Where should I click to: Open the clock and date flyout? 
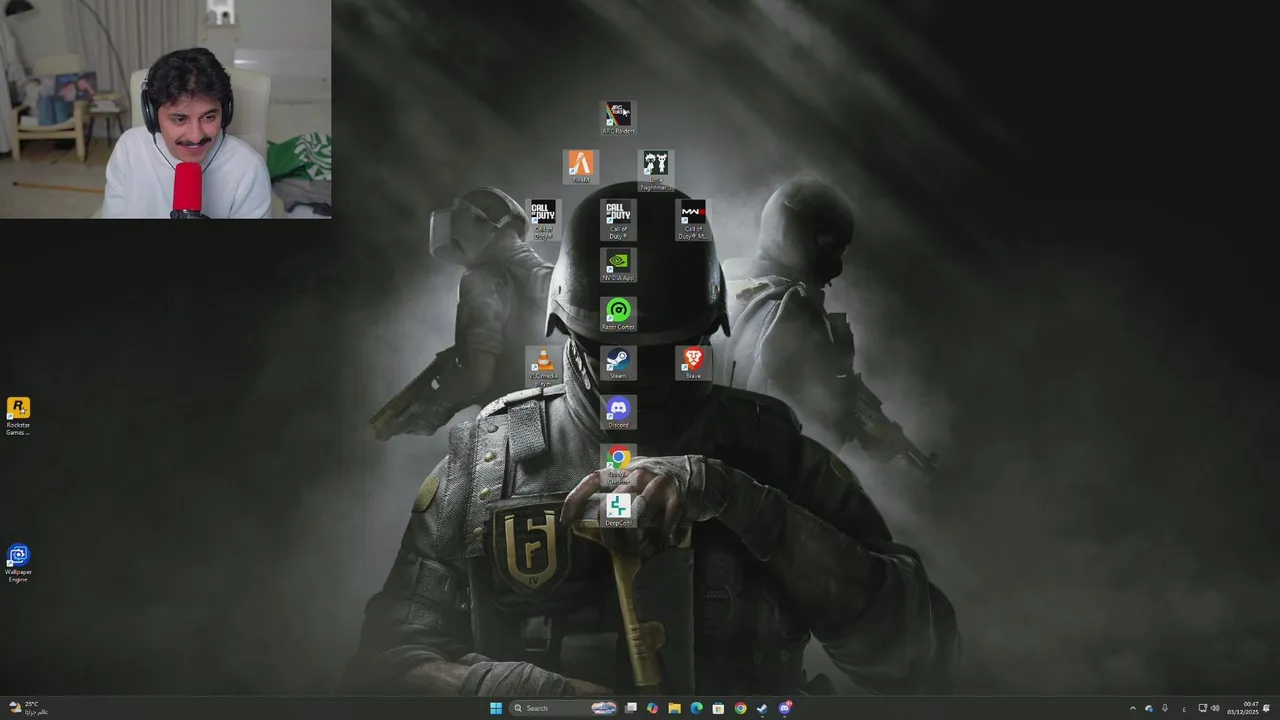[1243, 708]
